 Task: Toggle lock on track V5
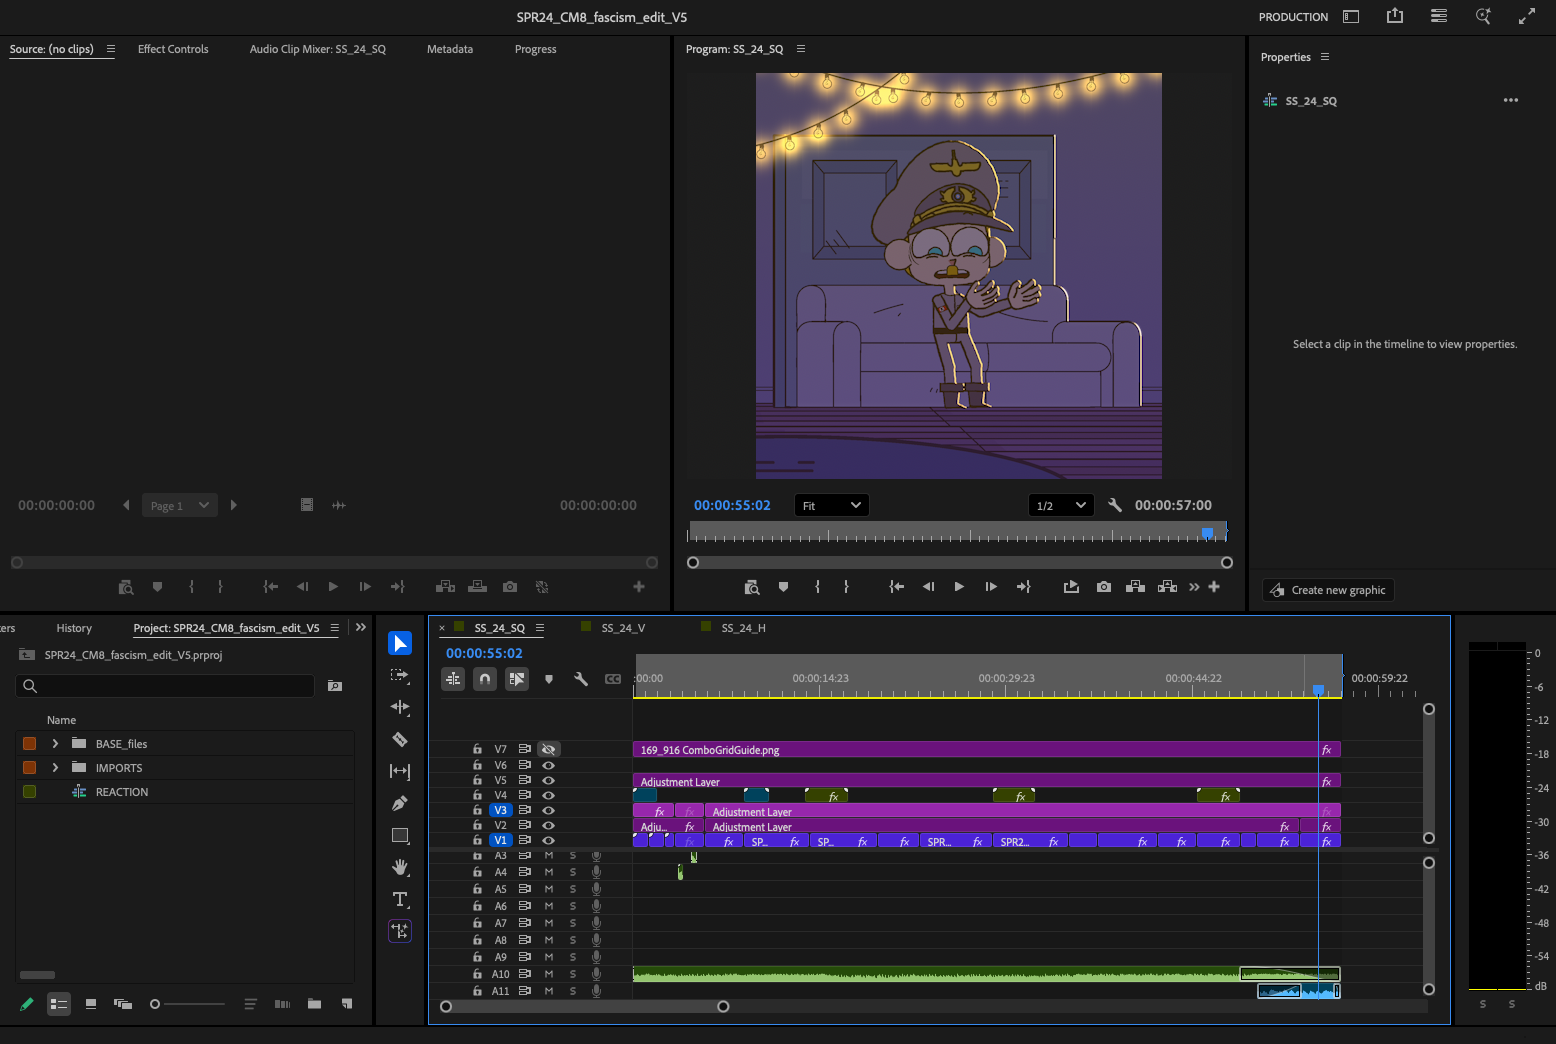[x=477, y=780]
